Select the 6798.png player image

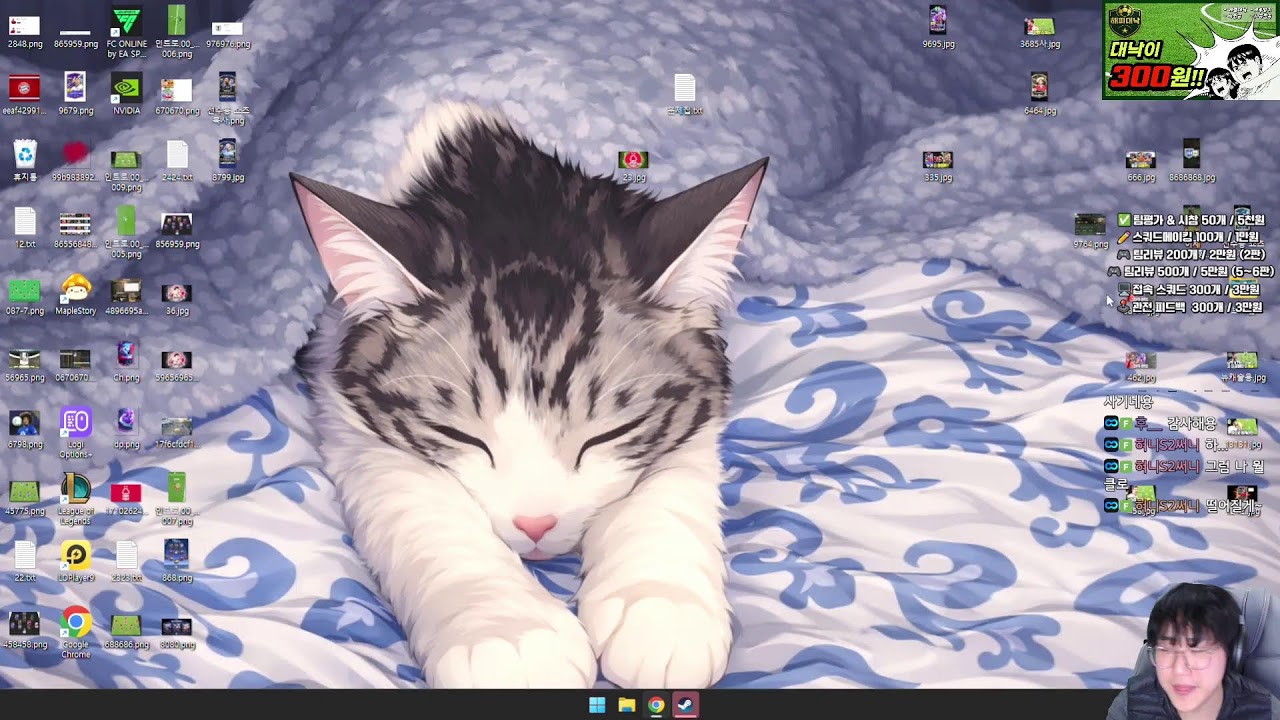pos(25,424)
